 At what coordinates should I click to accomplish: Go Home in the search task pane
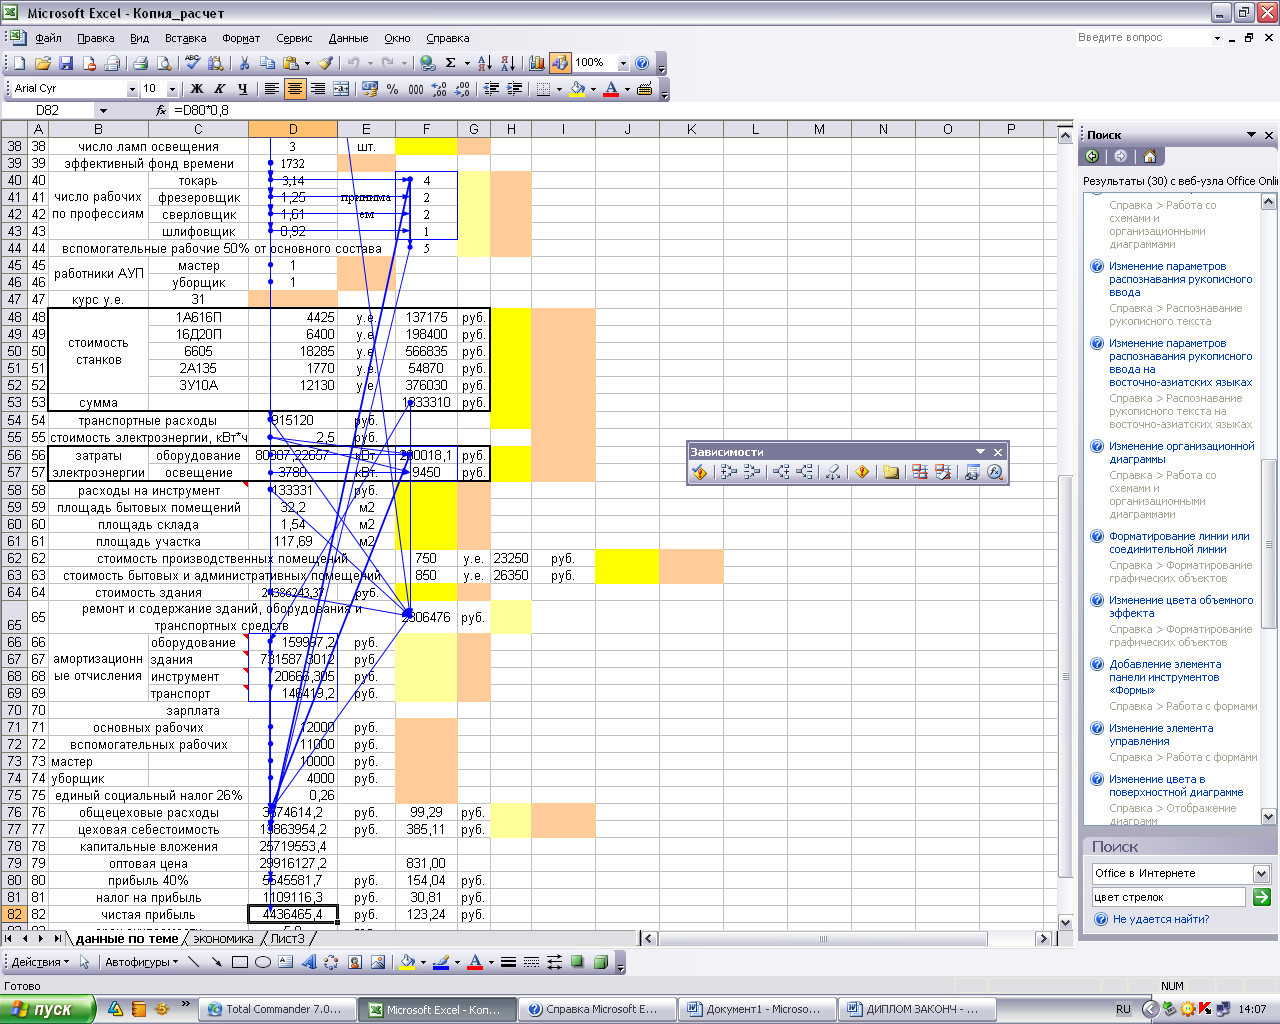[1150, 156]
